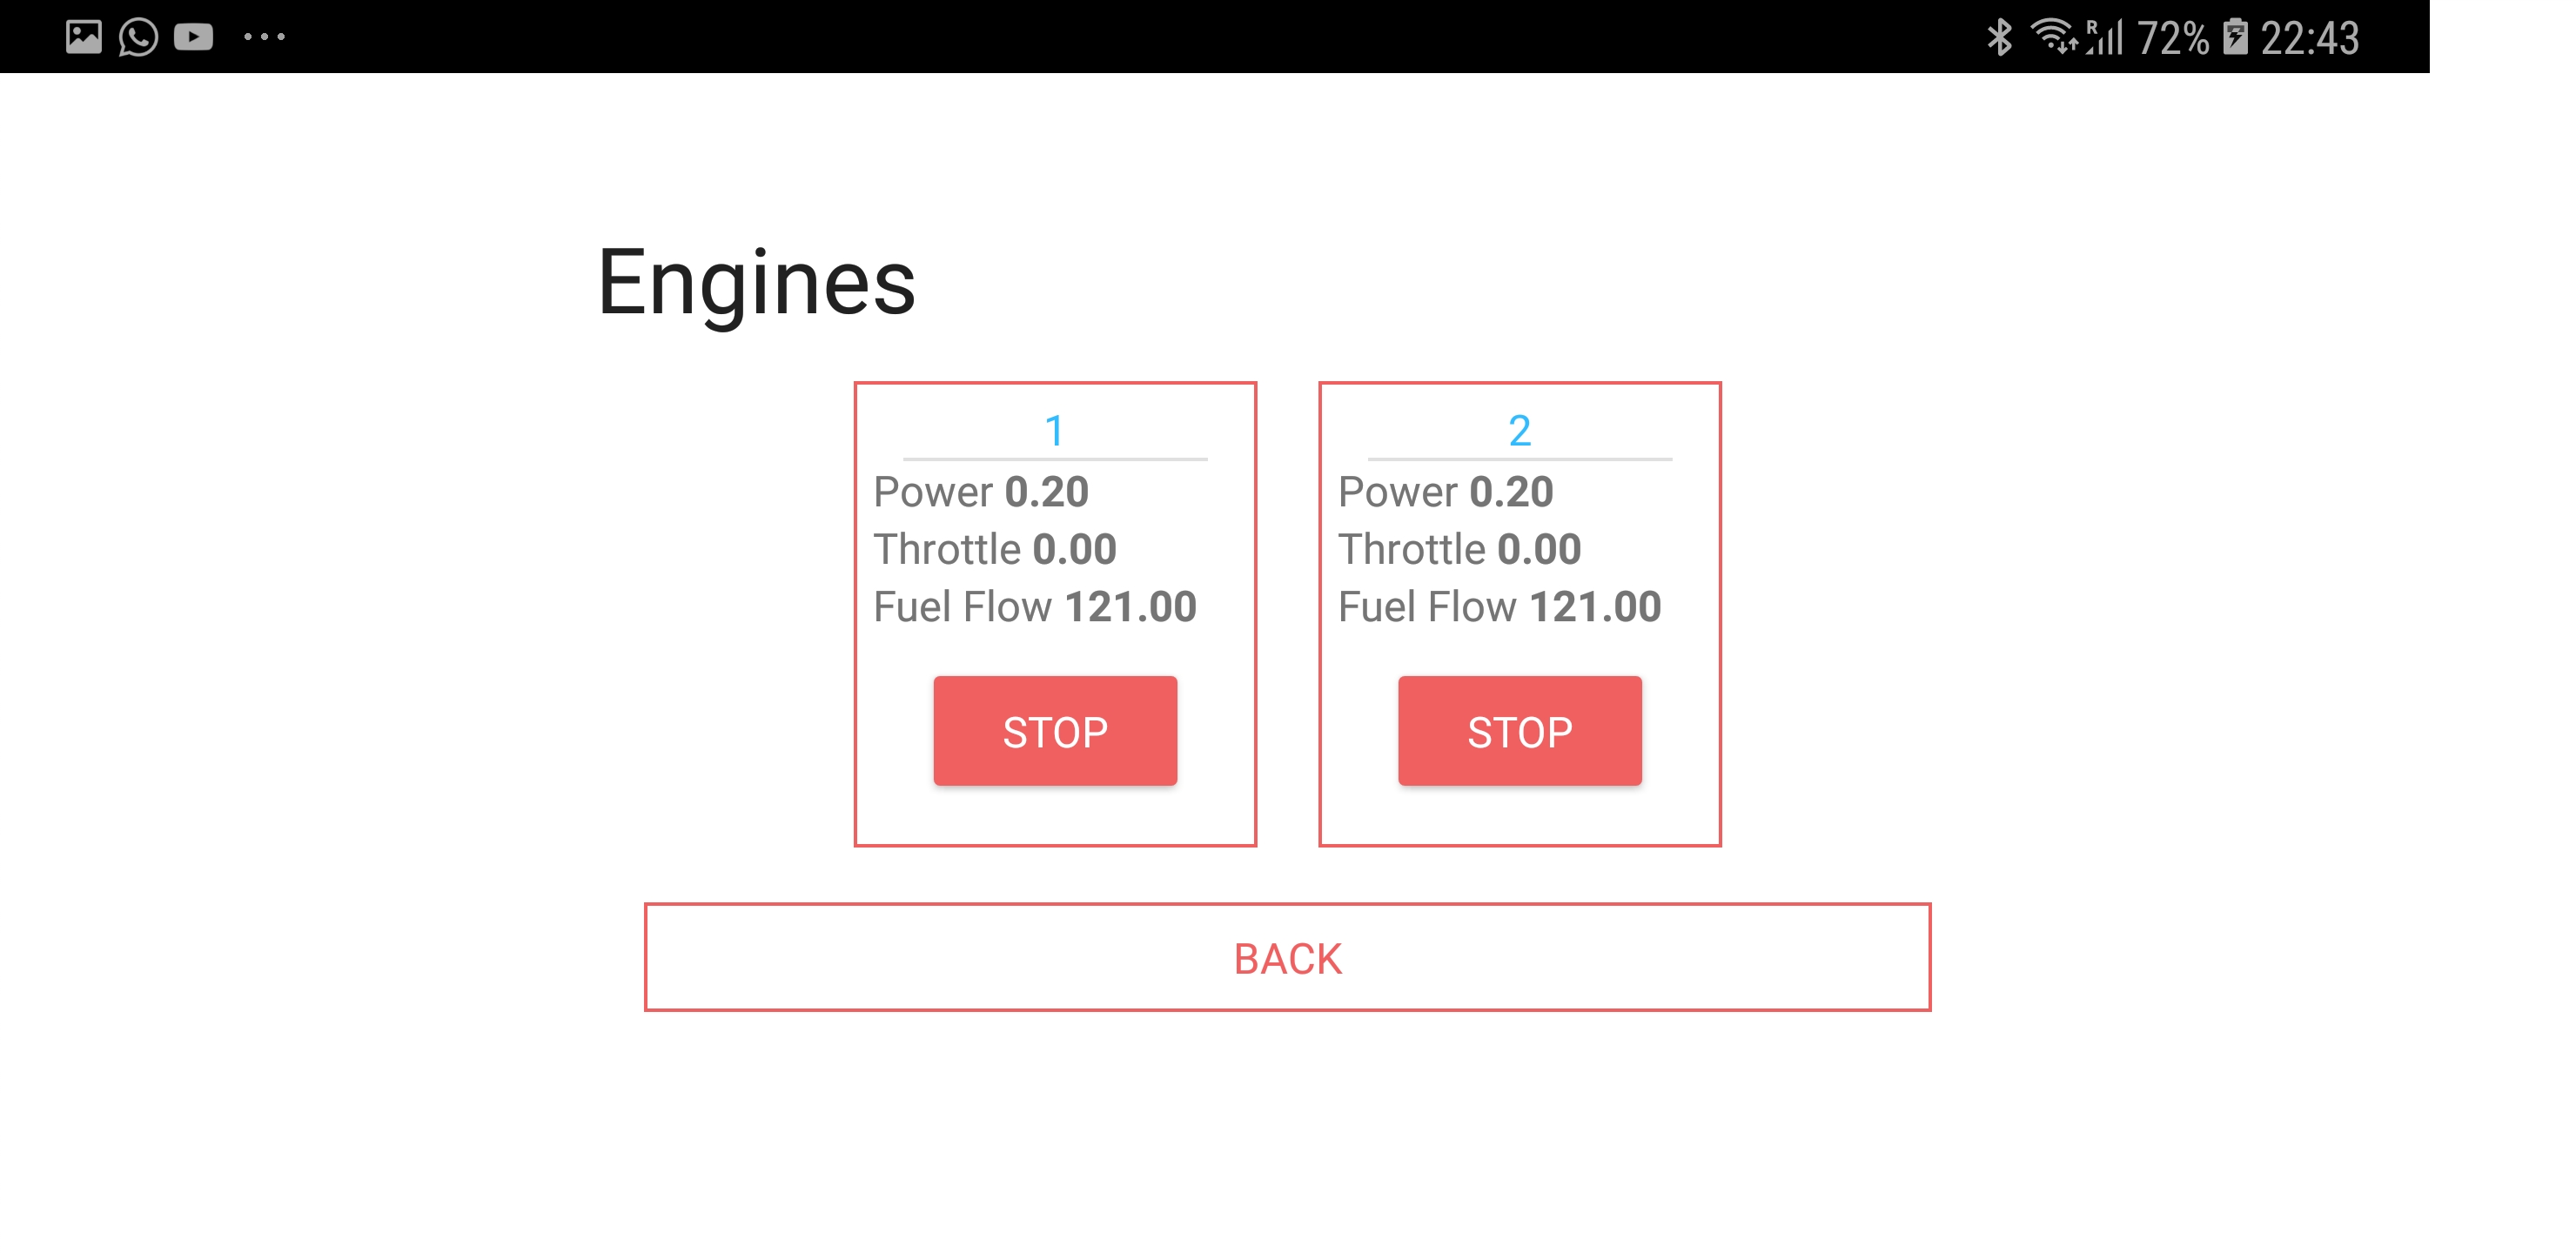Tap the Bluetooth status icon

tap(1998, 37)
